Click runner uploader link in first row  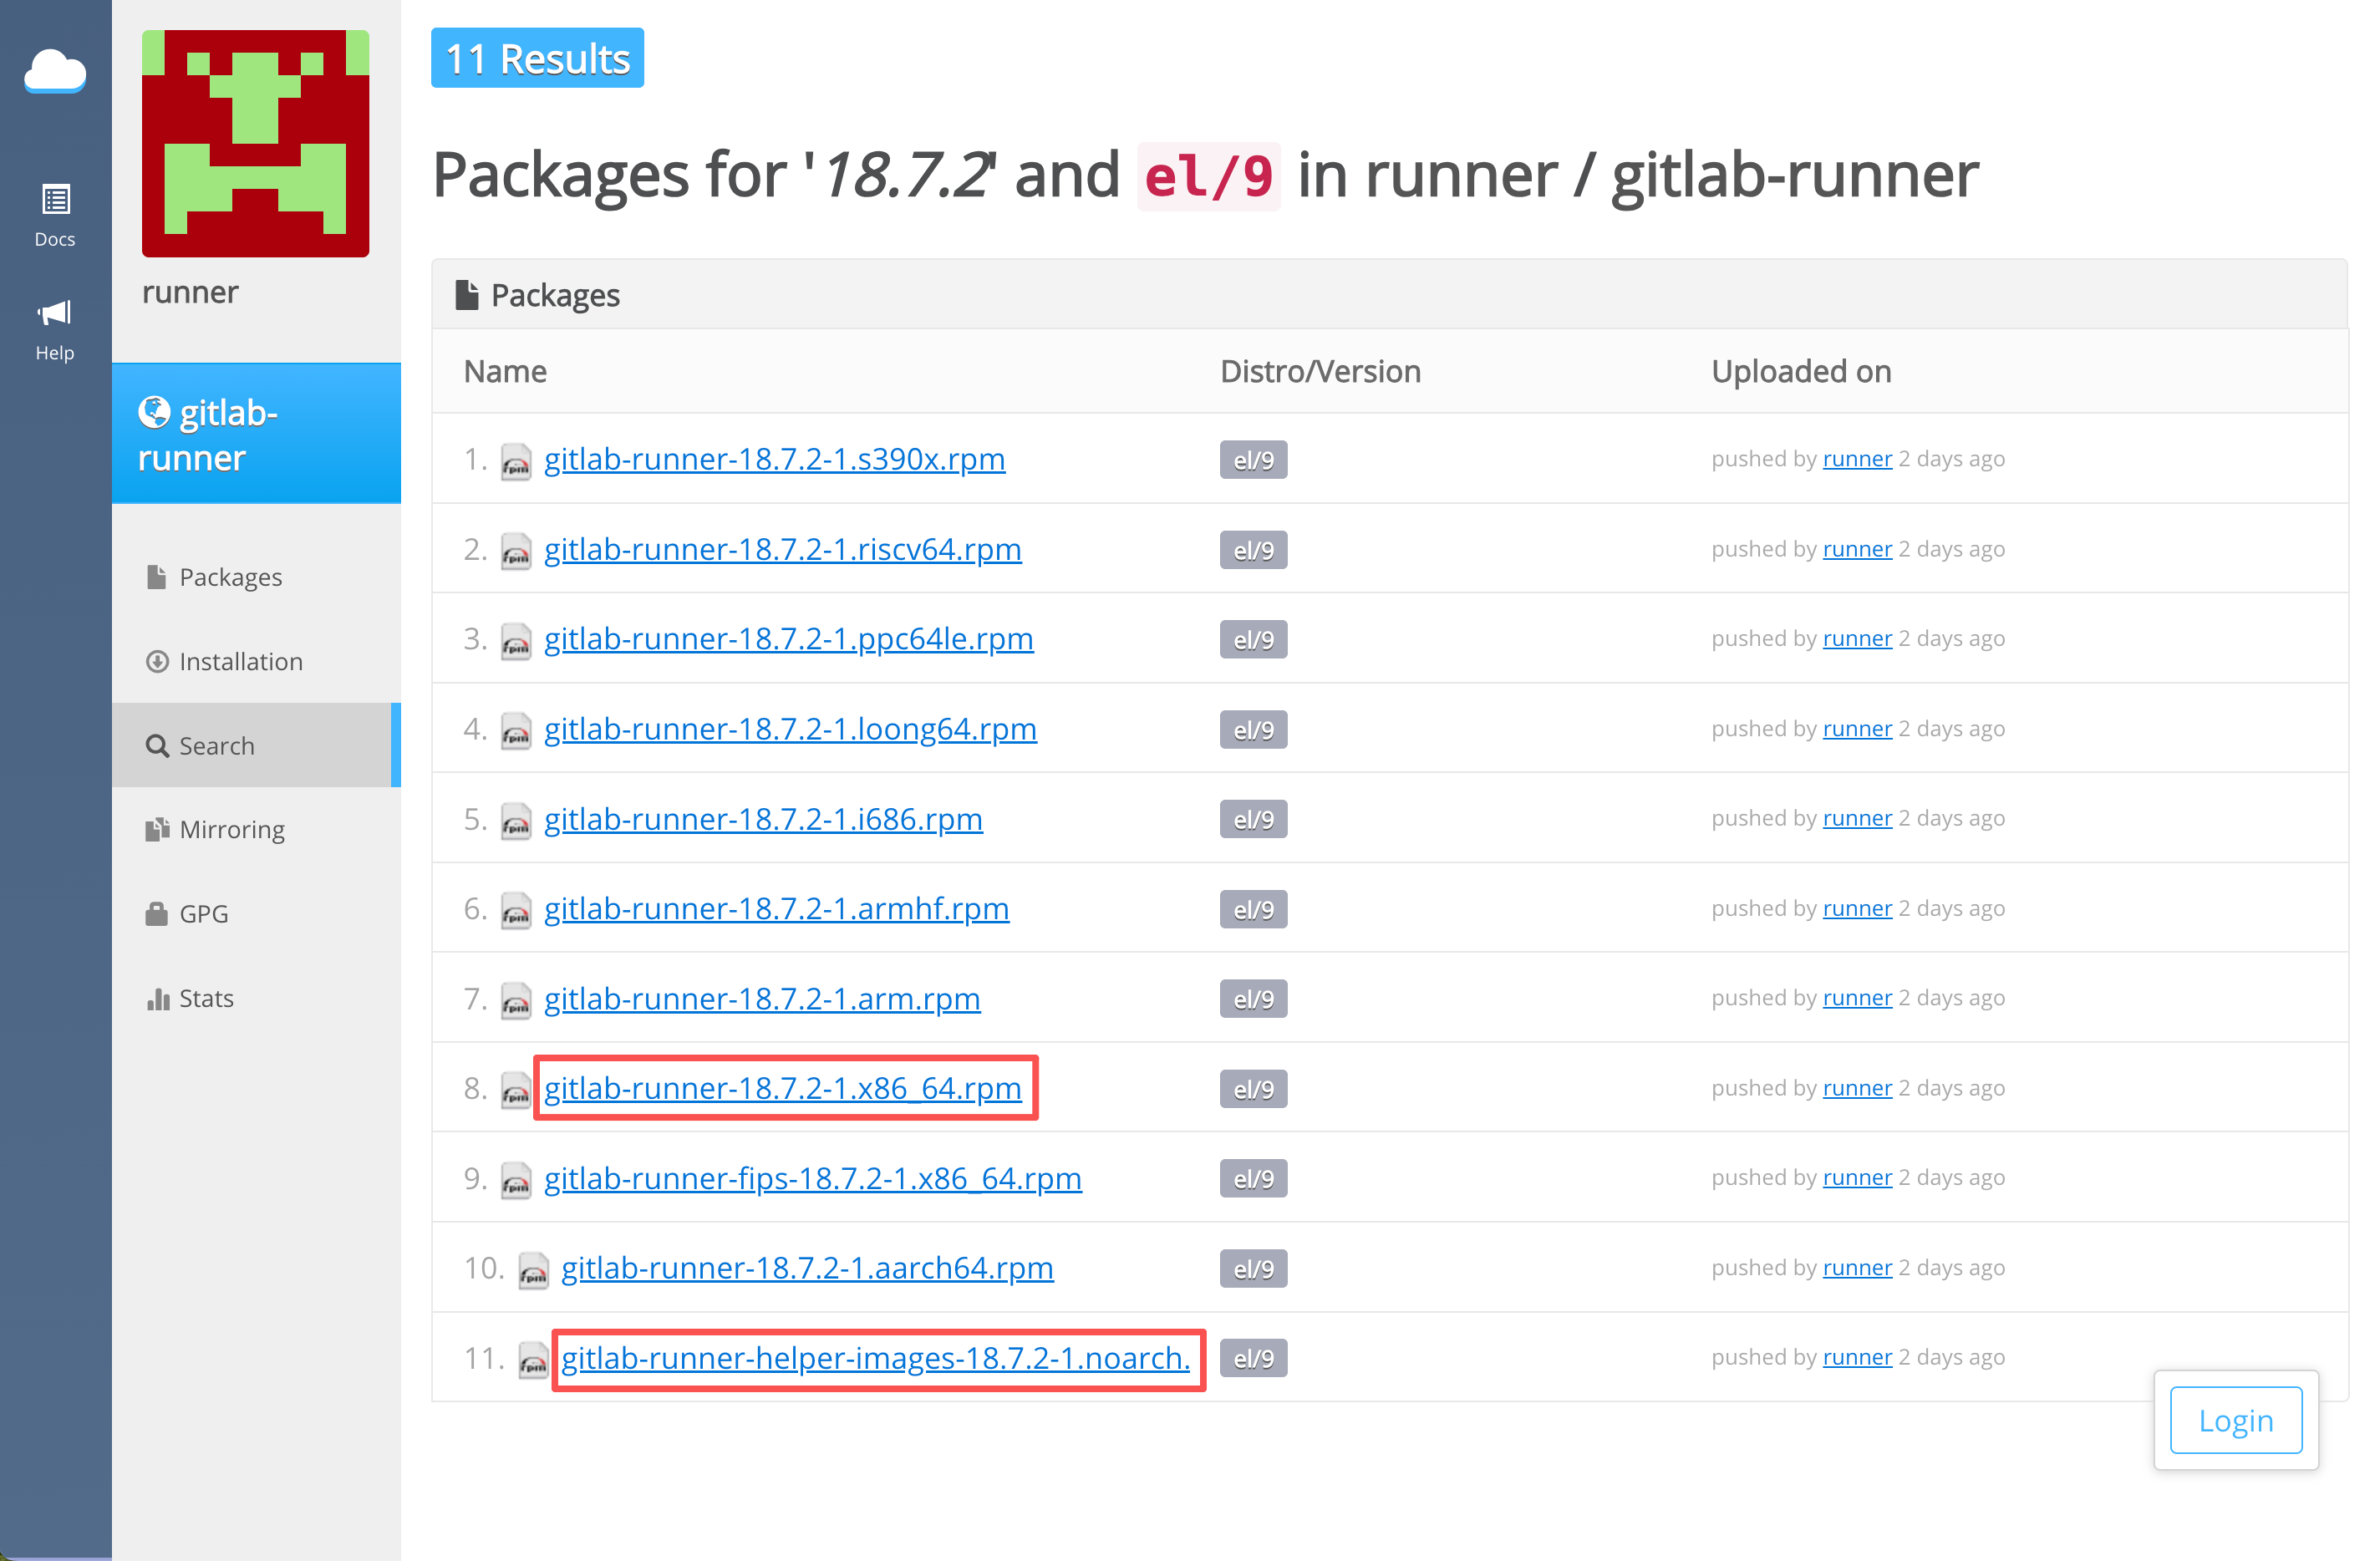[1856, 459]
